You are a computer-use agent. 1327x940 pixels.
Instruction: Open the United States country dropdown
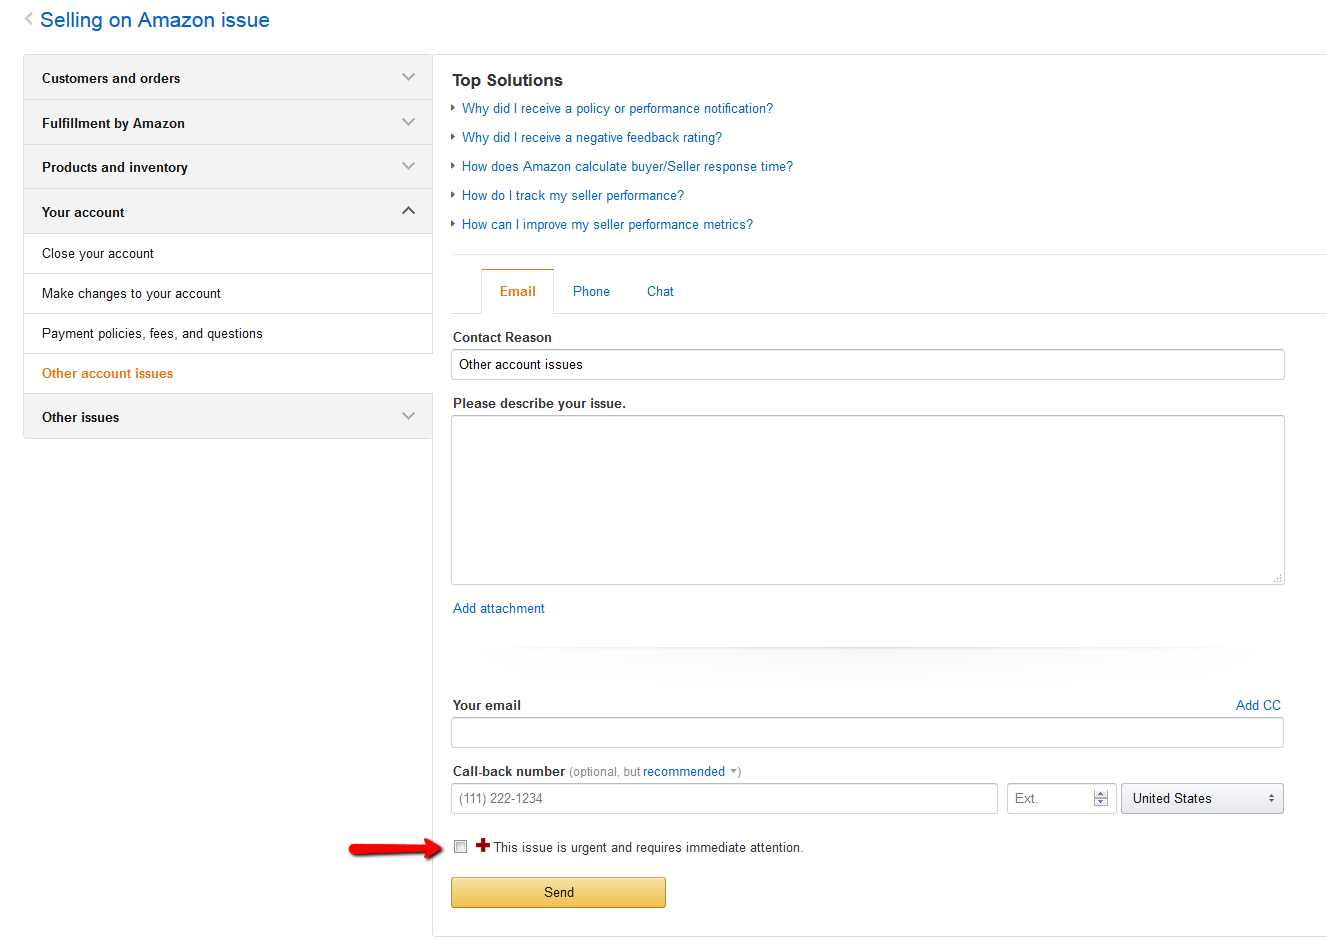click(1202, 798)
